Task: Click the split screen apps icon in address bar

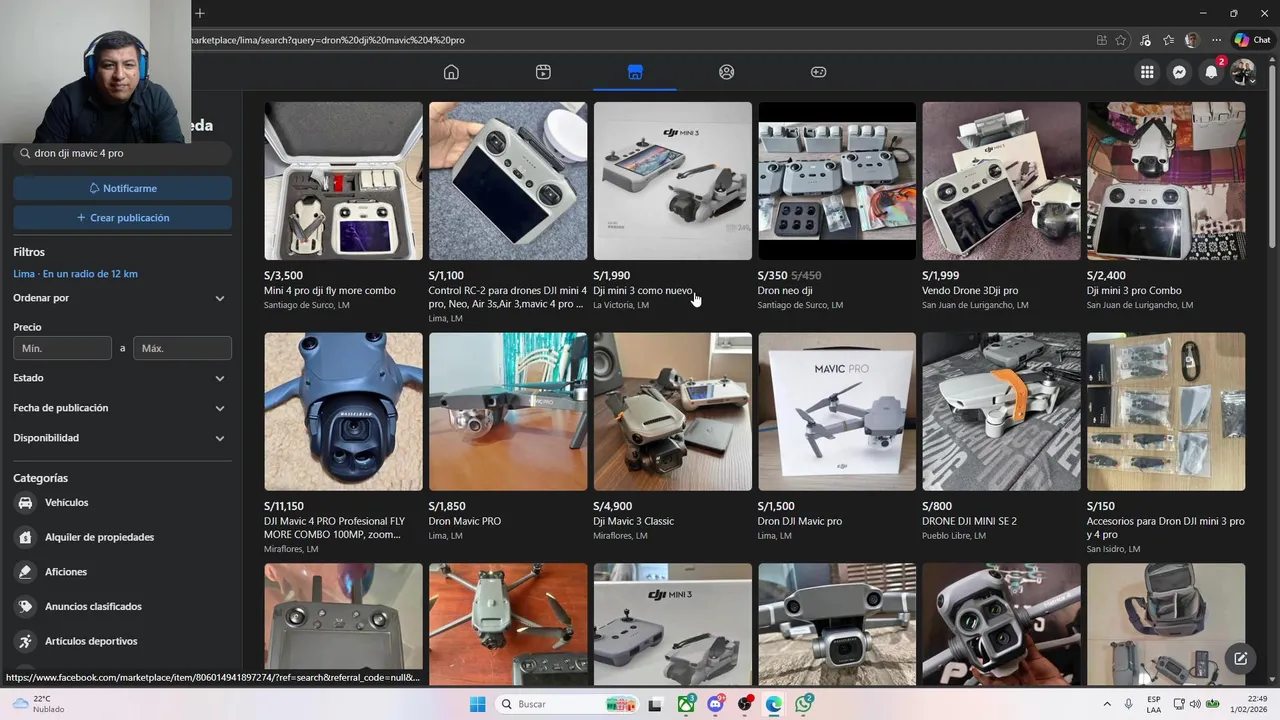Action: point(1102,40)
